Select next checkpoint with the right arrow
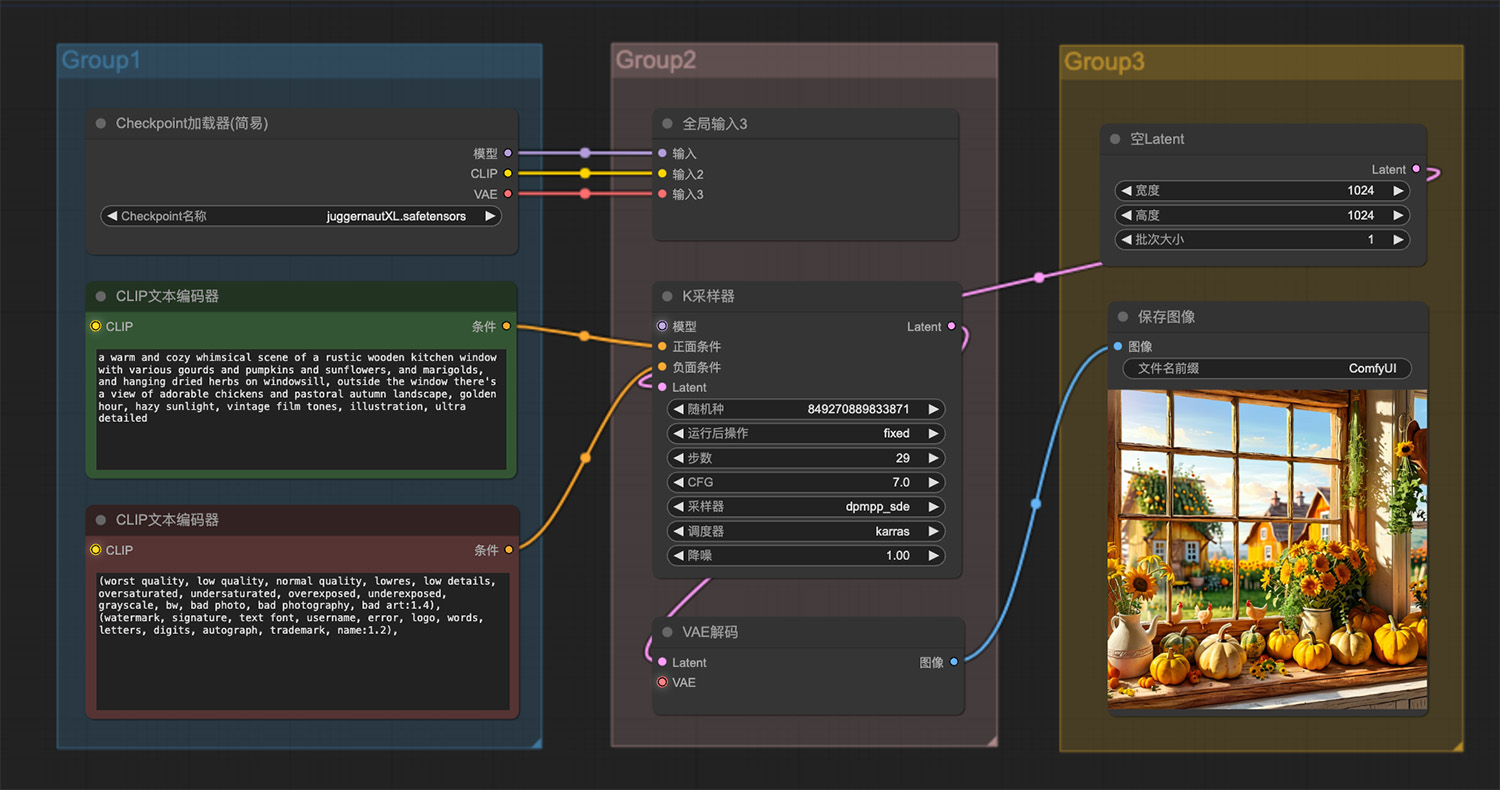 tap(490, 216)
